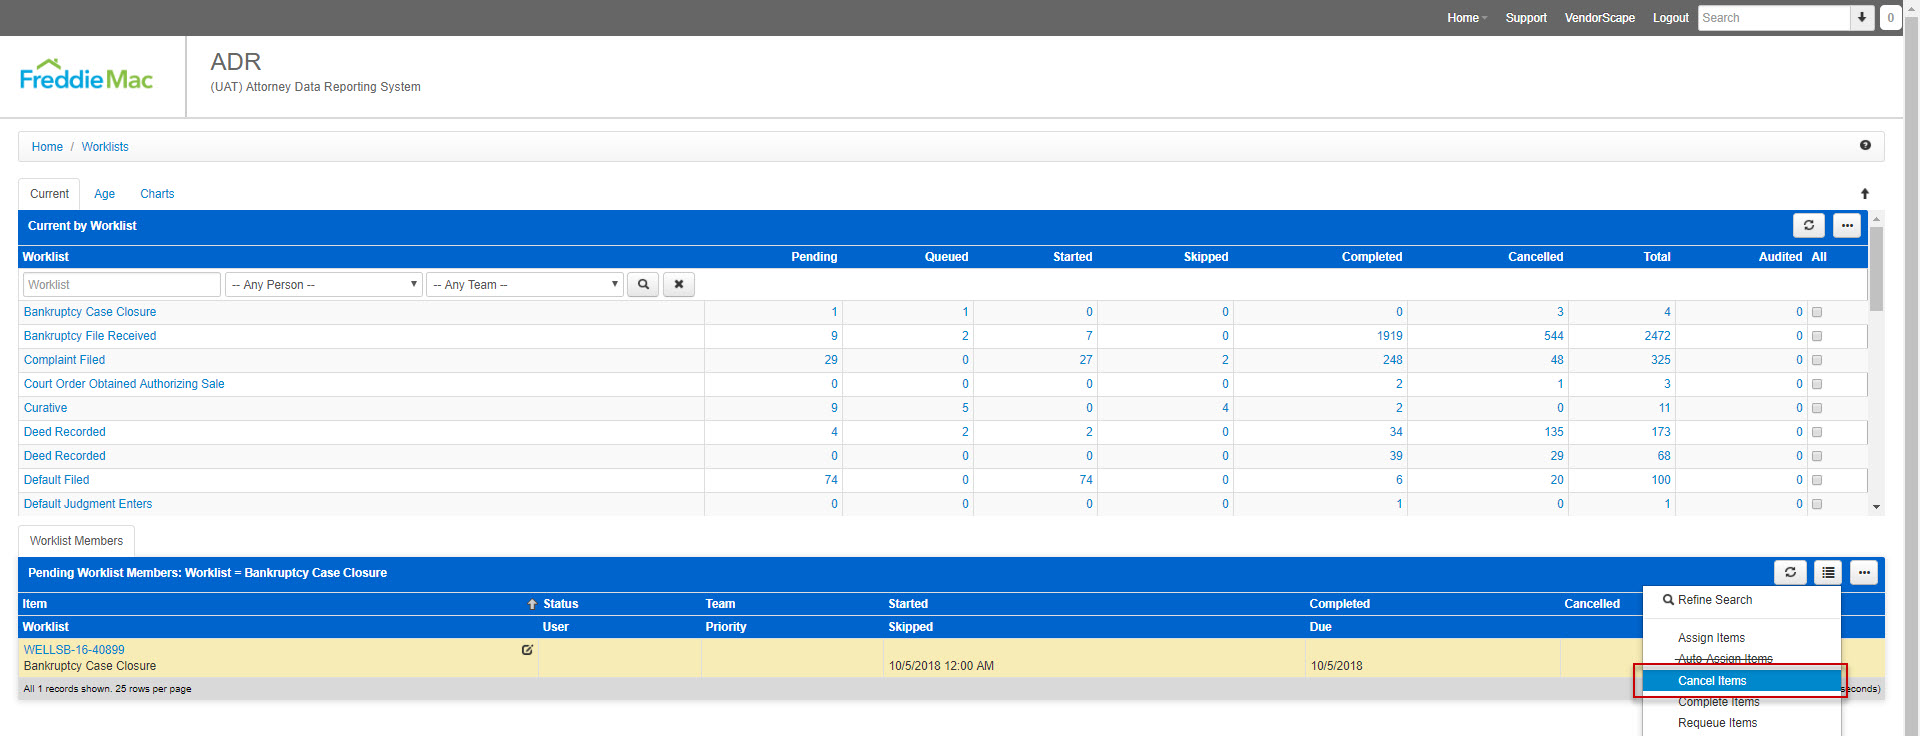Click Completed count 1919 for Bankruptcy File Received

[1389, 336]
